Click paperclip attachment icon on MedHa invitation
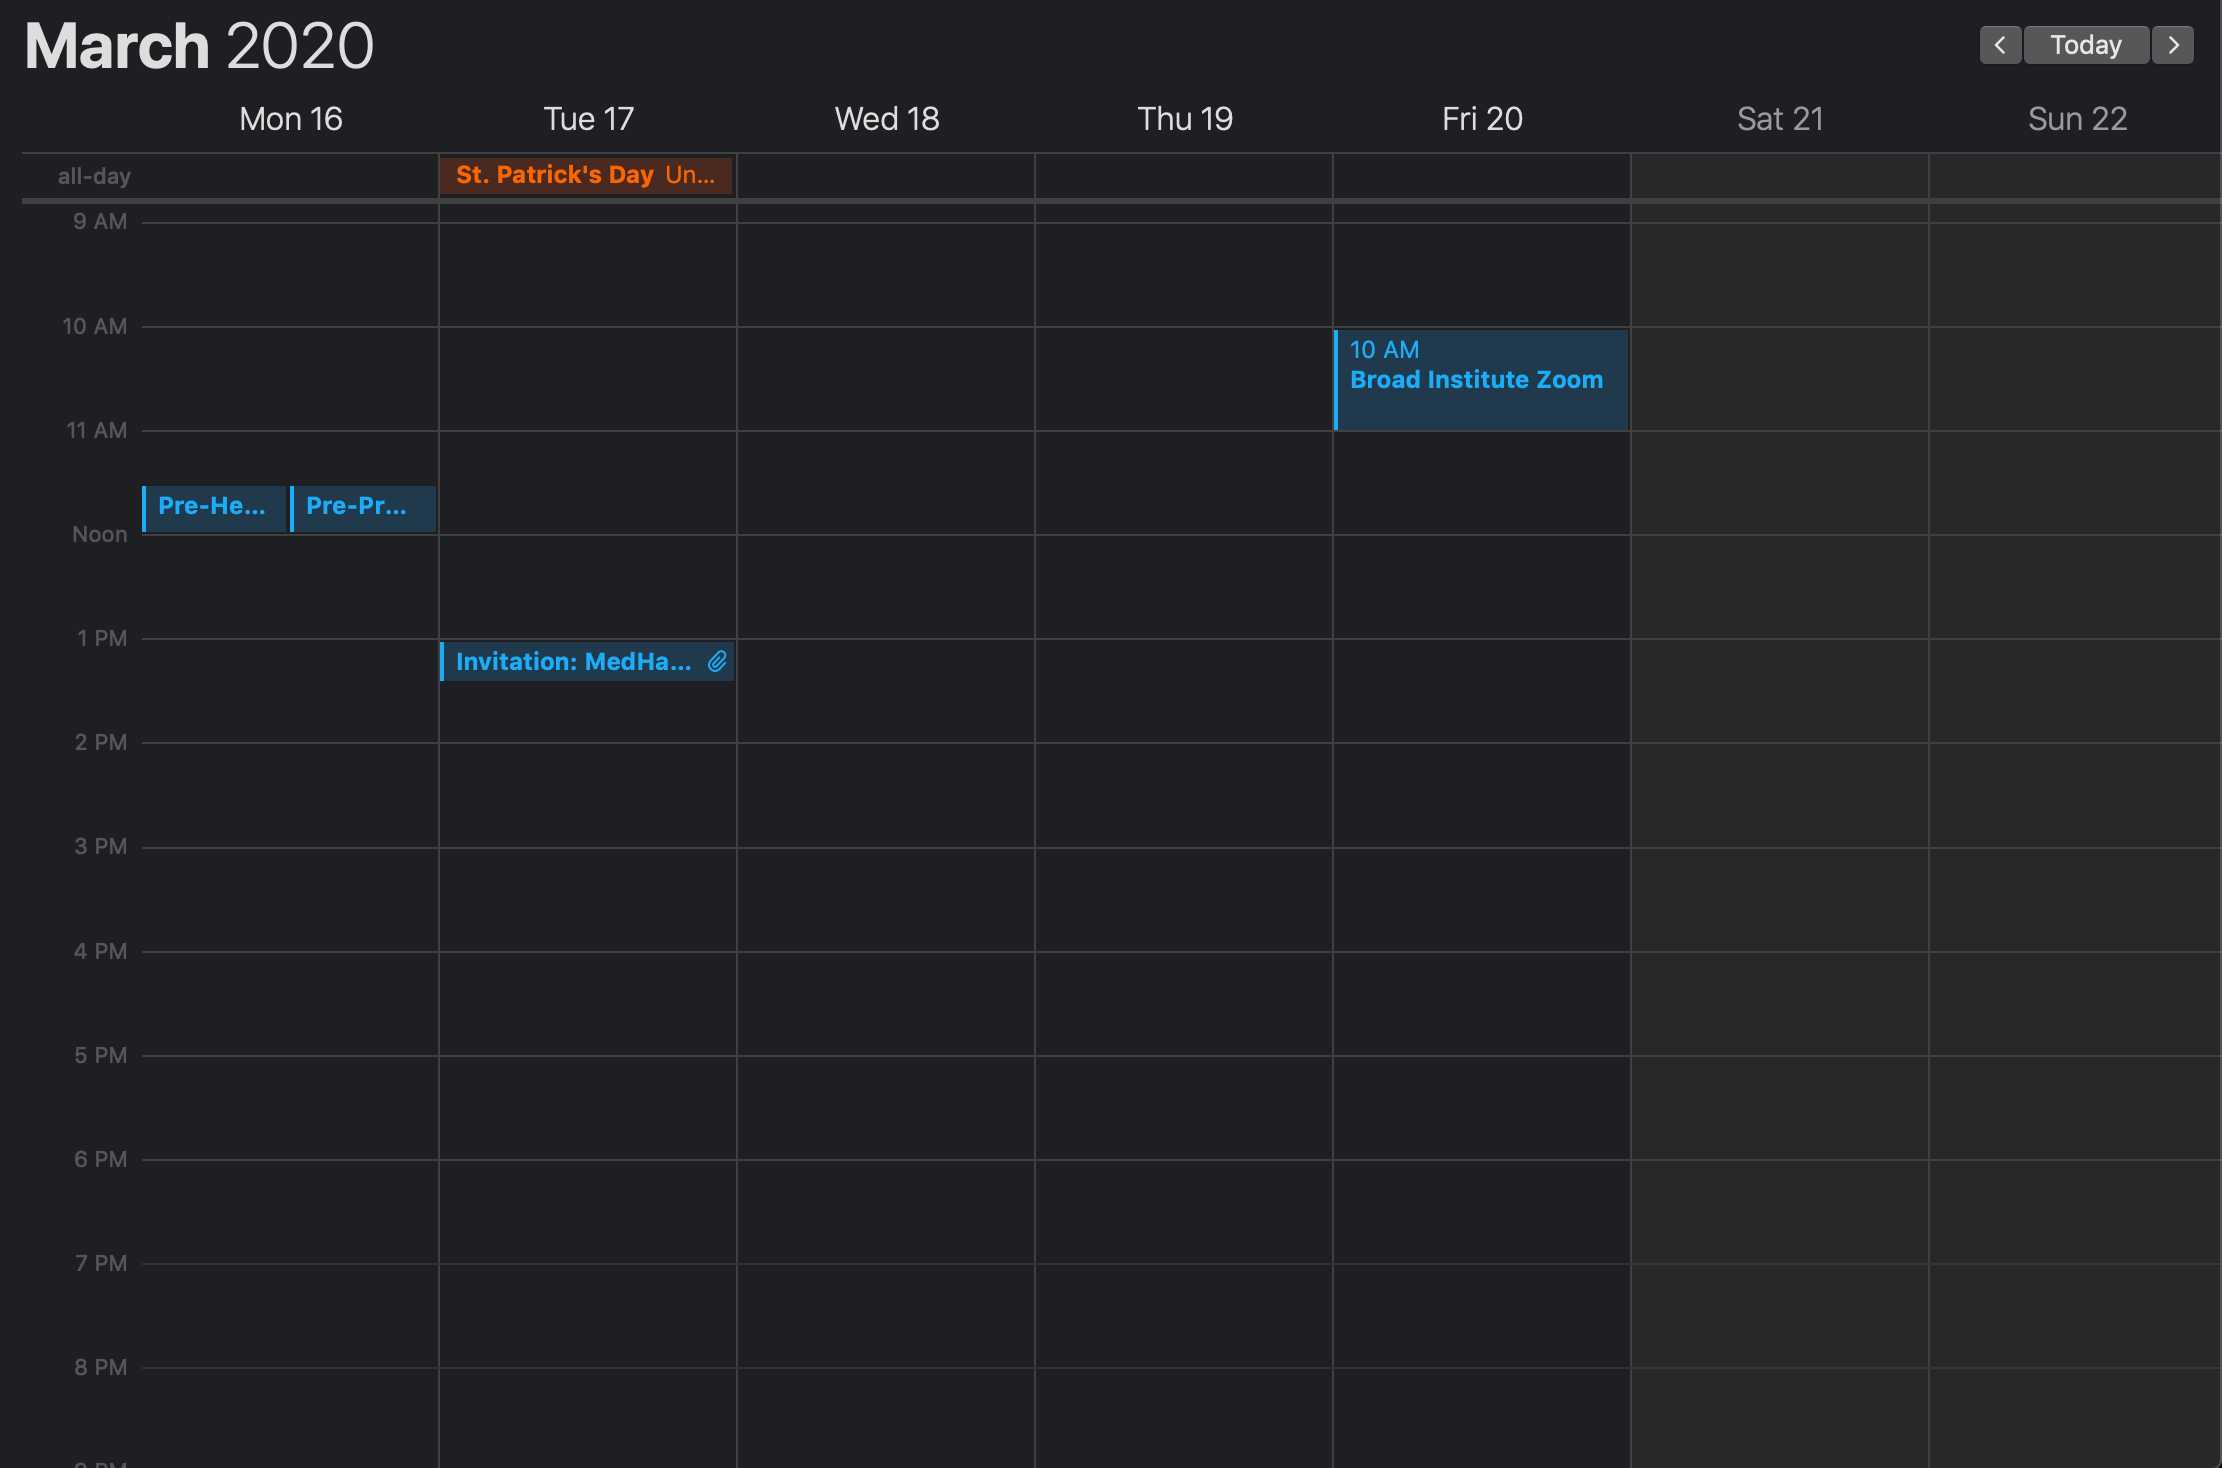The image size is (2222, 1468). click(x=717, y=661)
